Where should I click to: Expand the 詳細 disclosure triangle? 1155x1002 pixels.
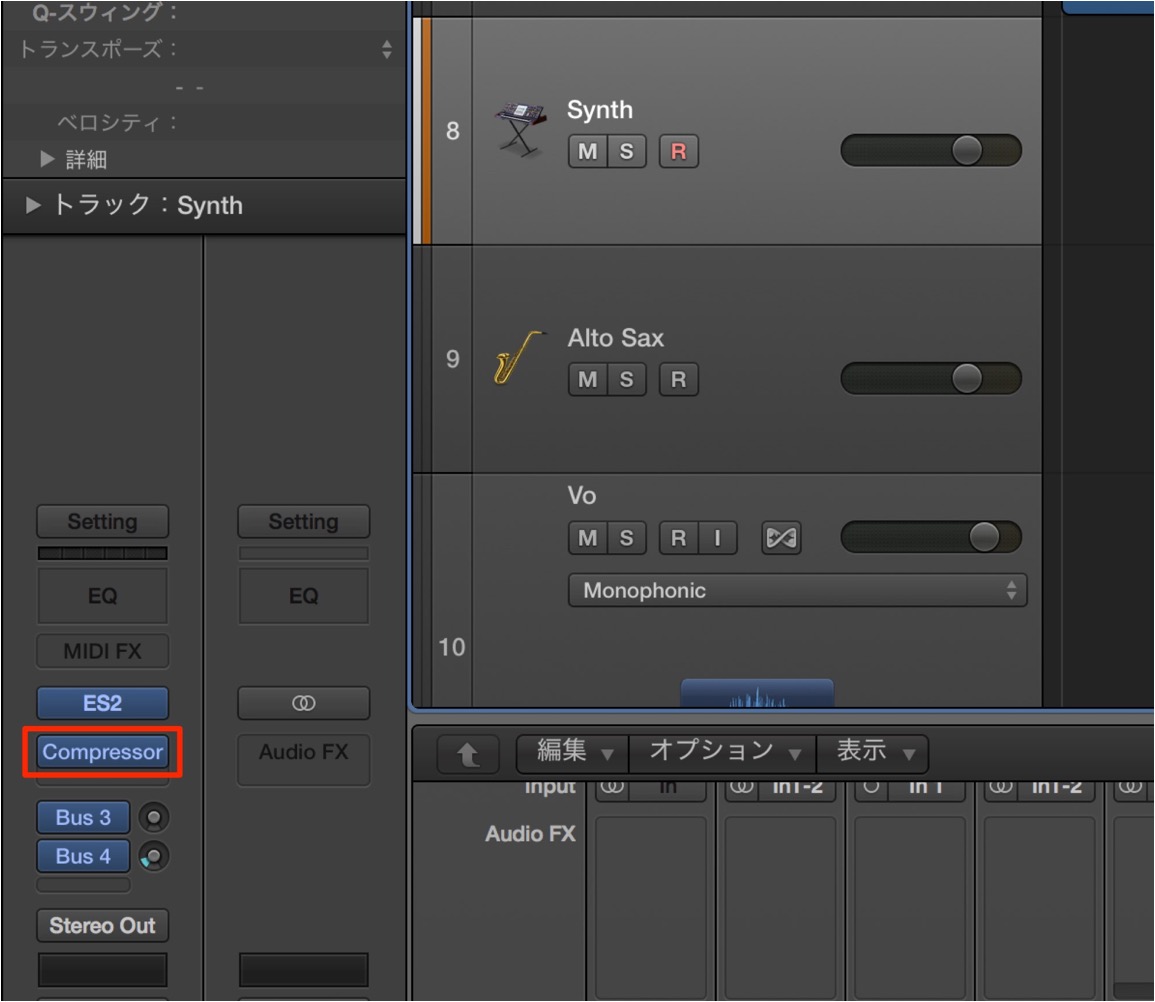[x=47, y=158]
